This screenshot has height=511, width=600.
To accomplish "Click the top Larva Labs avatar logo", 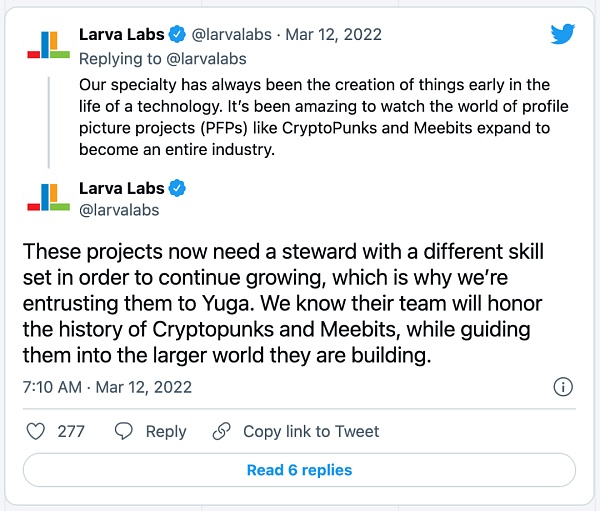I will 48,46.
